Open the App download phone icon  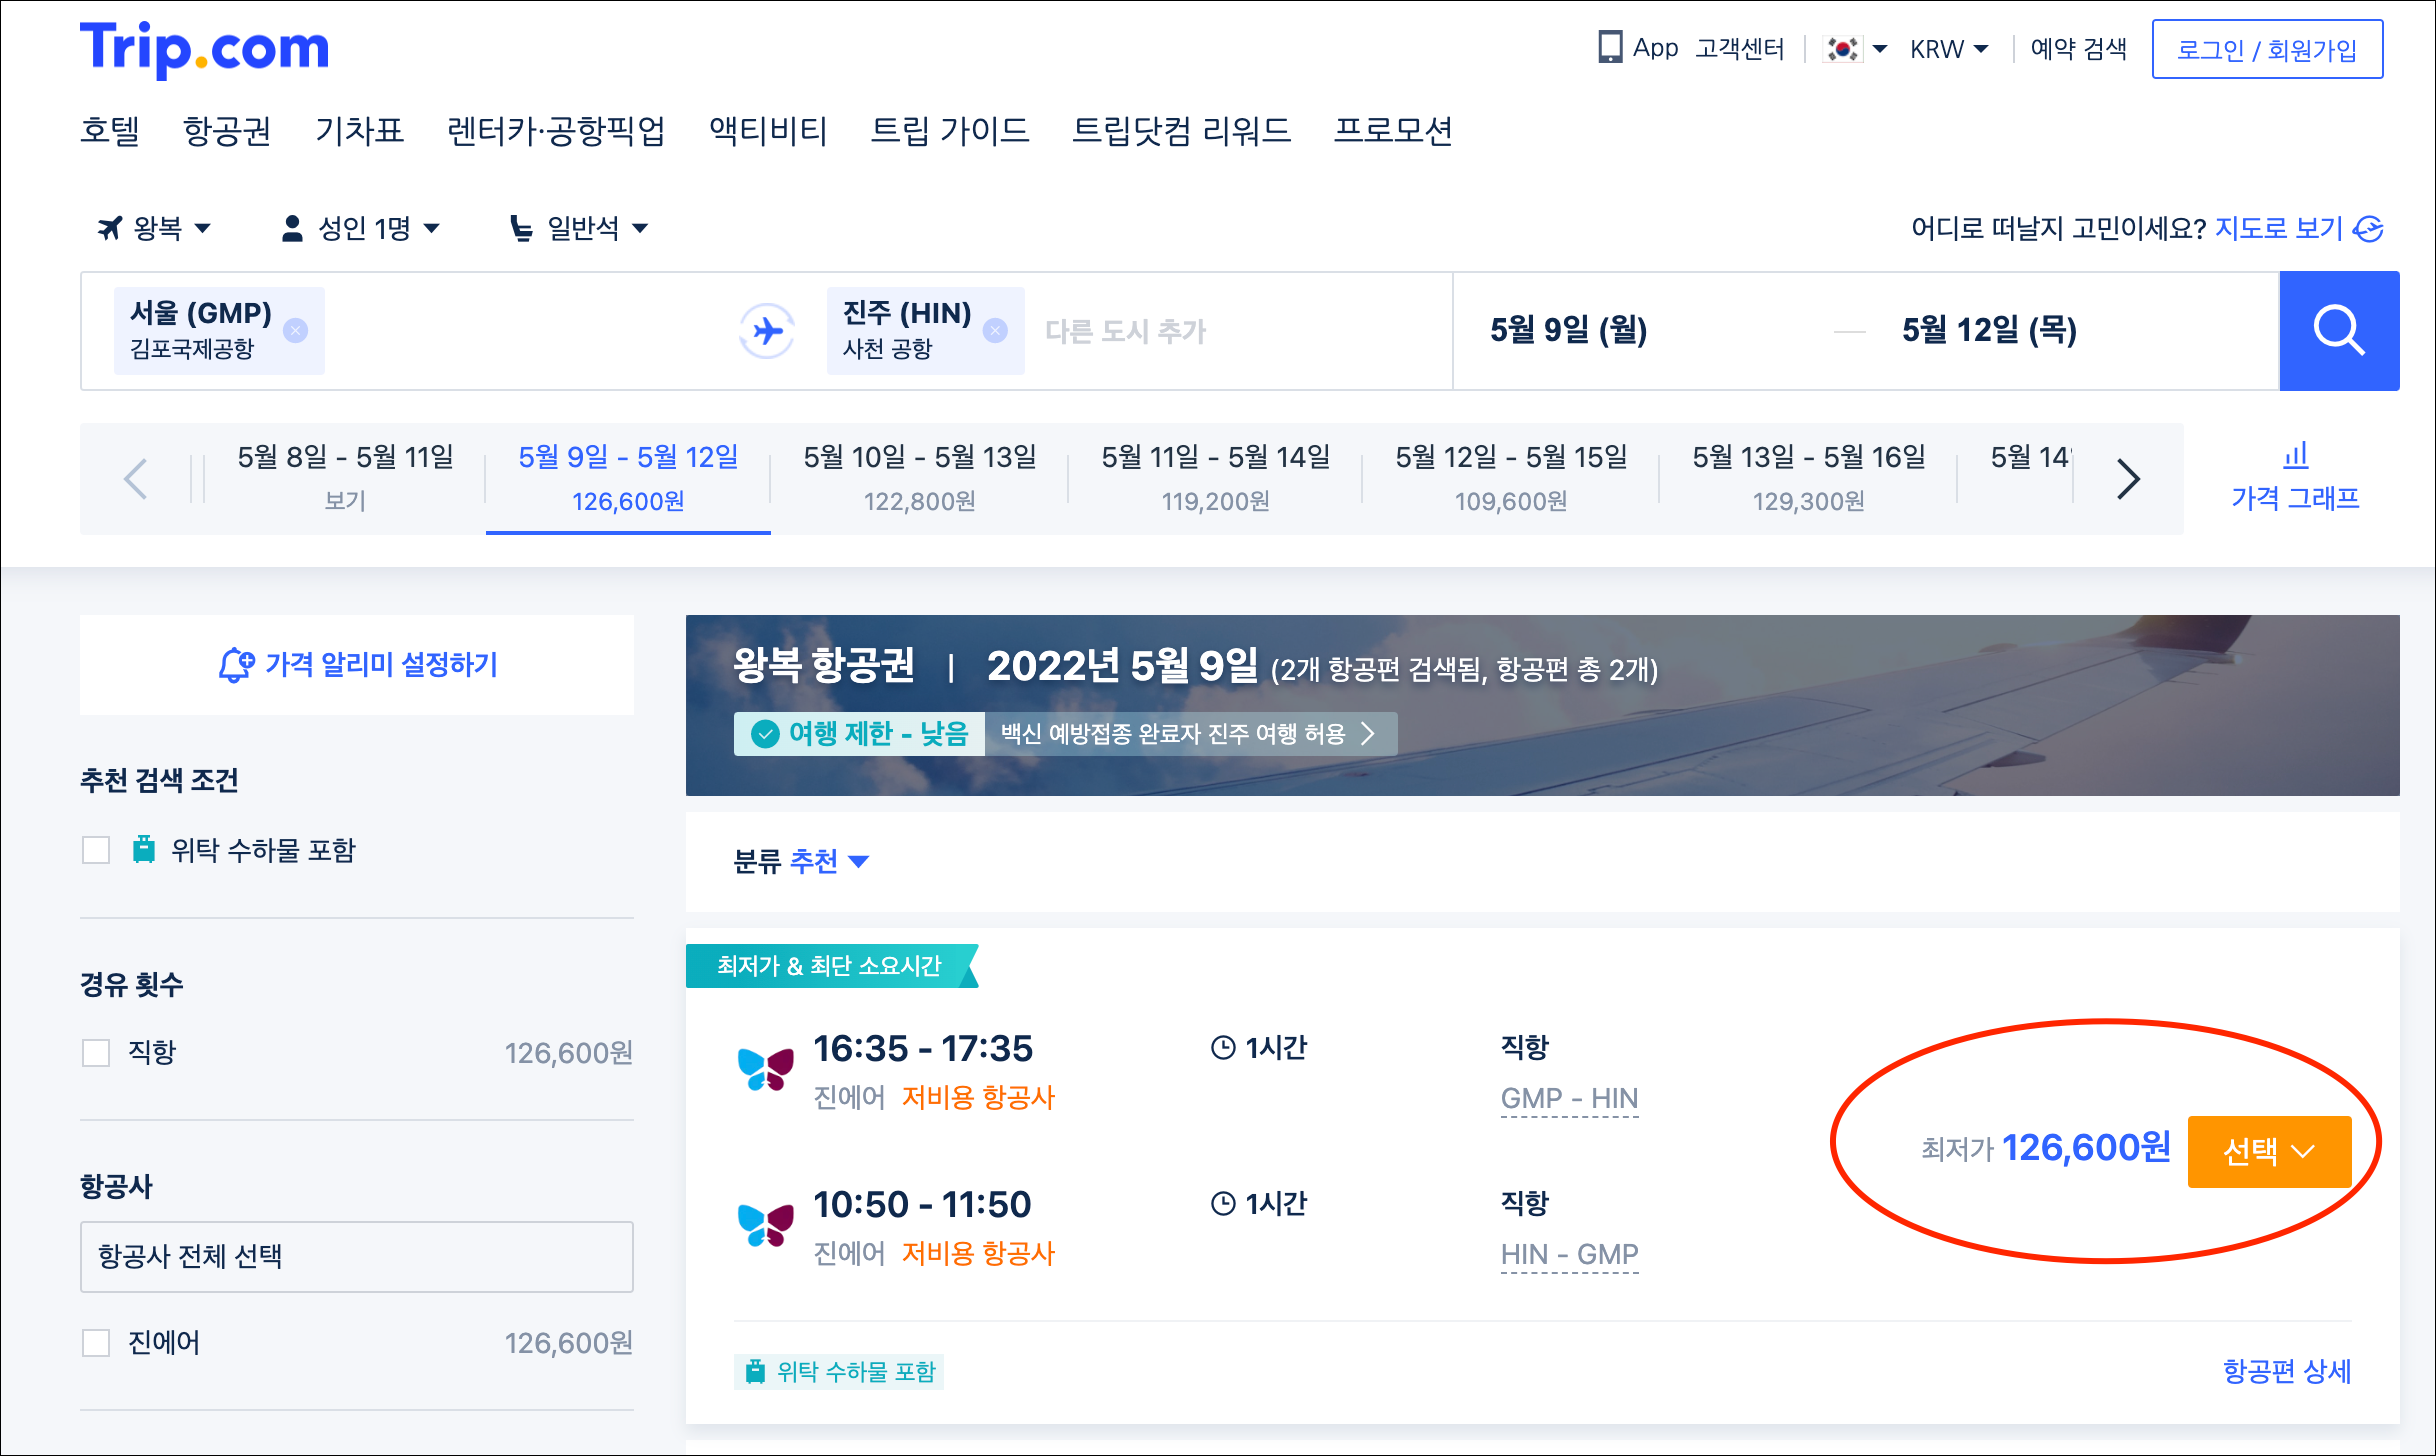pyautogui.click(x=1609, y=48)
